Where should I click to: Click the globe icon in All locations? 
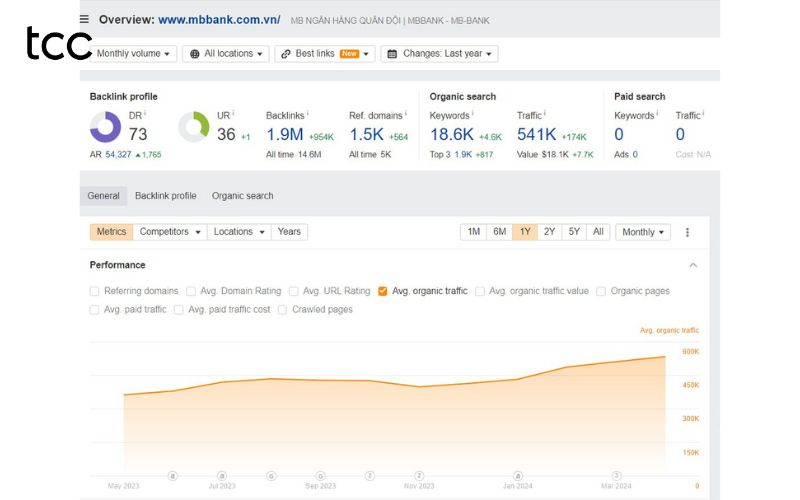click(194, 54)
